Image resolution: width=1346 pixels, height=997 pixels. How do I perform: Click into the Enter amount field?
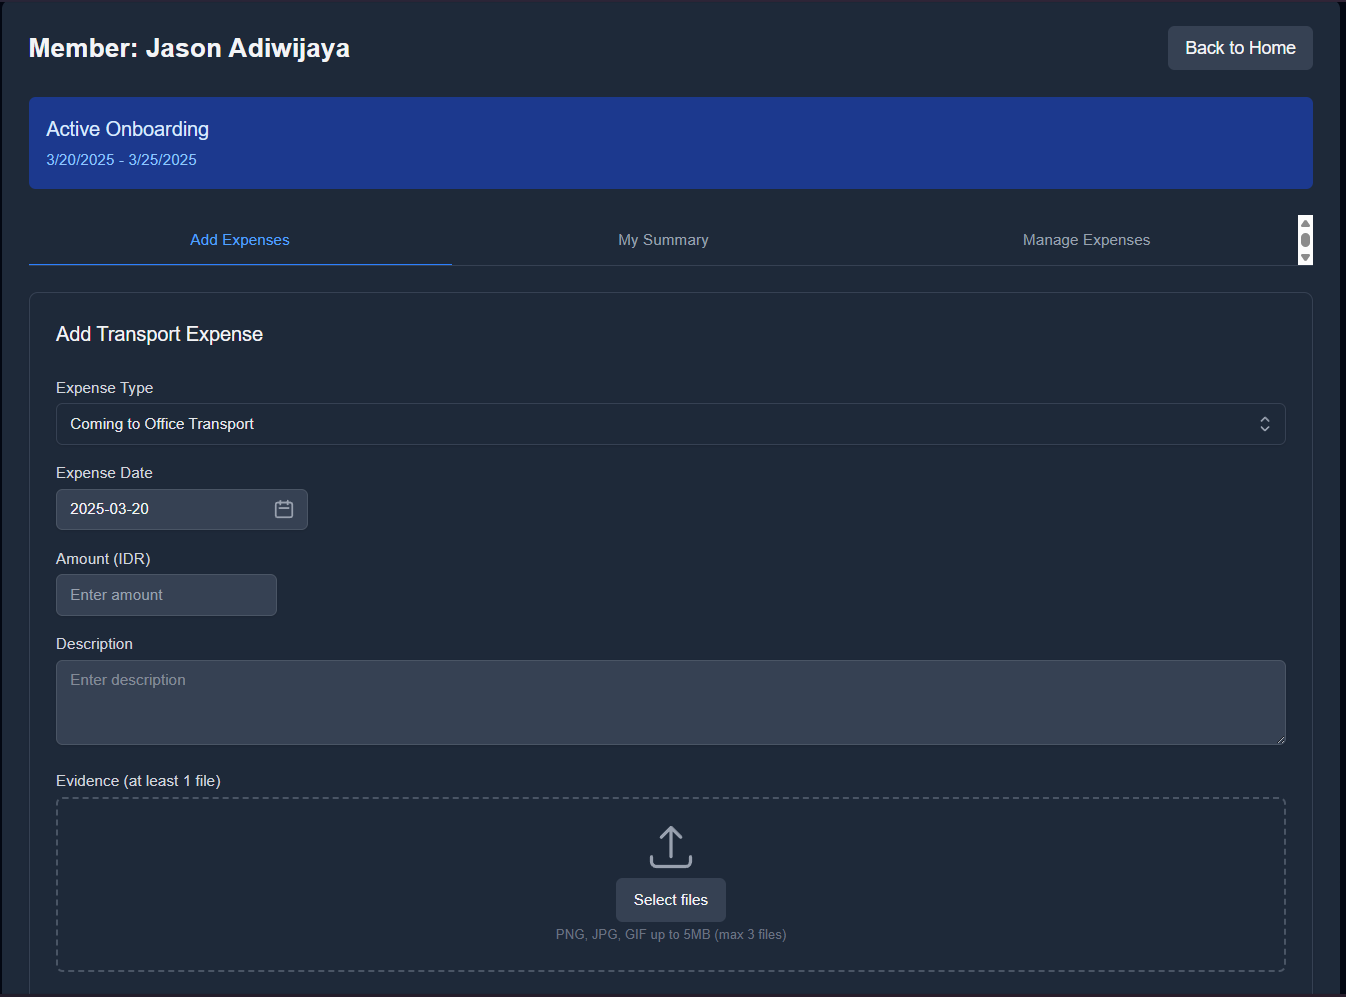[x=166, y=595]
